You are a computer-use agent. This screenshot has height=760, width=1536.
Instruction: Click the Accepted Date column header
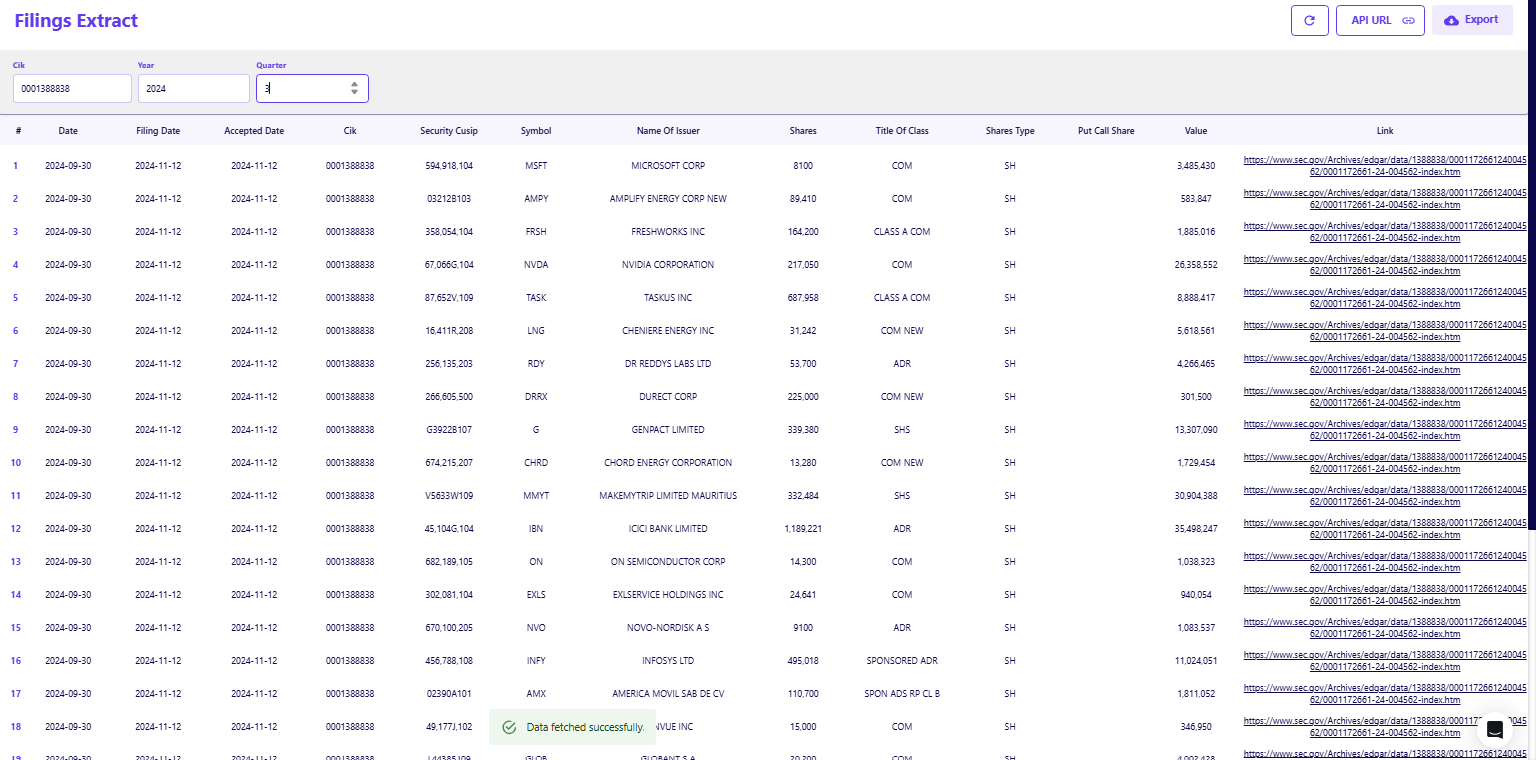pos(254,131)
